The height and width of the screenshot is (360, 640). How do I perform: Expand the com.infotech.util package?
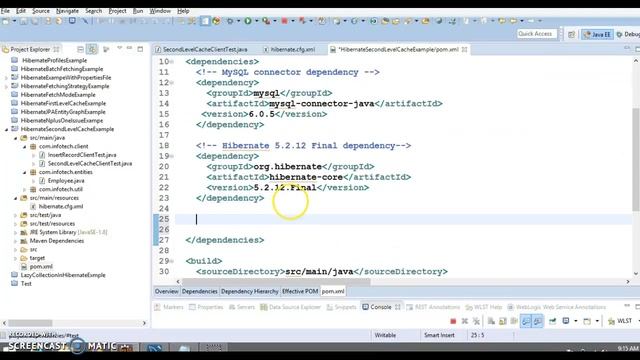(x=24, y=189)
